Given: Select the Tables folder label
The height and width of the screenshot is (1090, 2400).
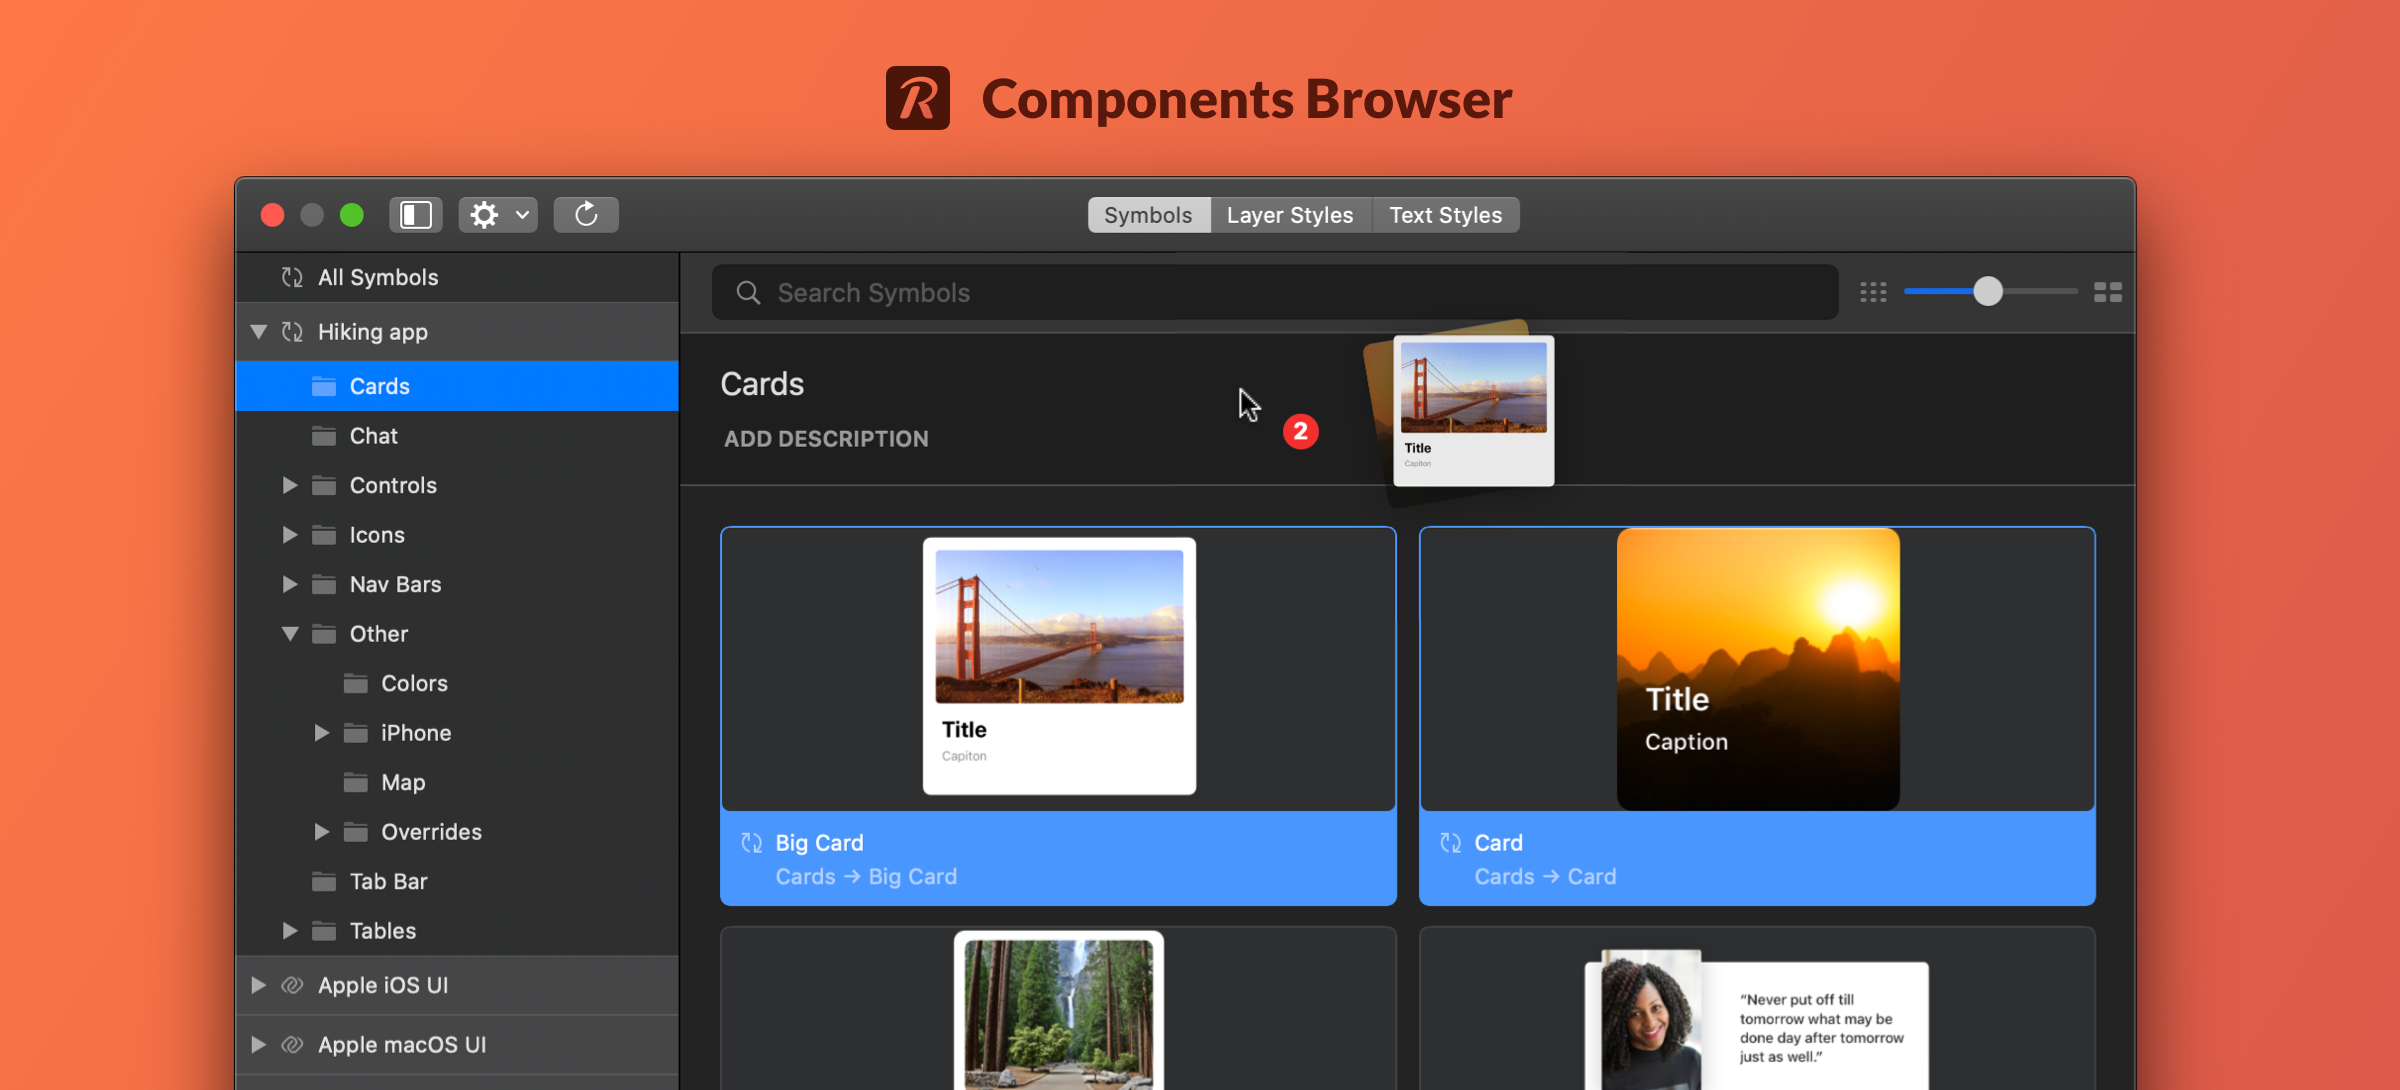Looking at the screenshot, I should pos(383,931).
